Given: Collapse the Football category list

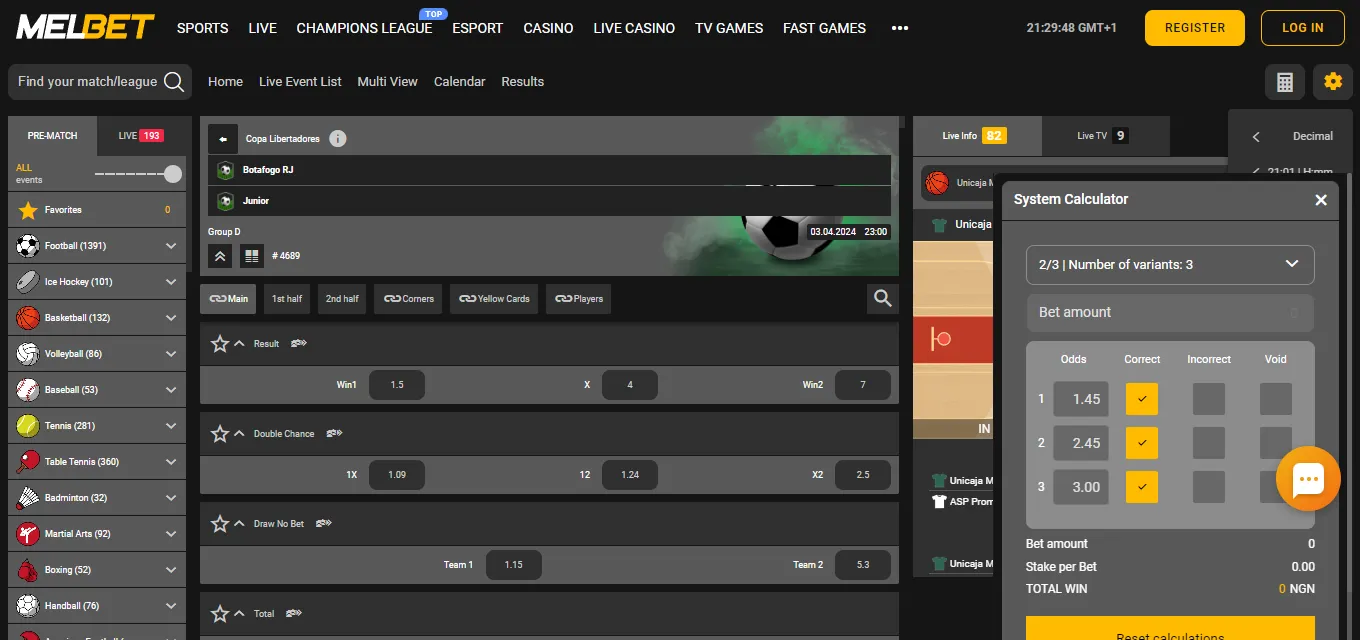Looking at the screenshot, I should pos(170,245).
